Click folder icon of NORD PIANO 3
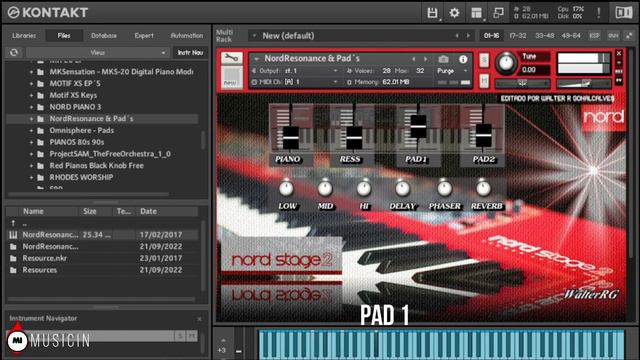 click(40, 107)
